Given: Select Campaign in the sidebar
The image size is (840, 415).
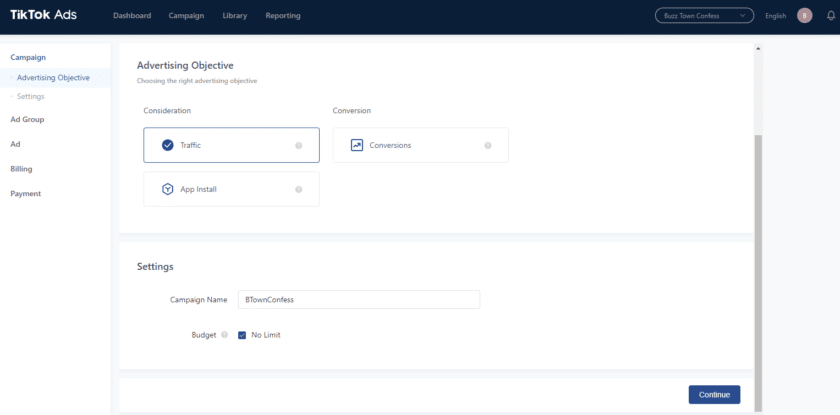Looking at the screenshot, I should (x=28, y=57).
